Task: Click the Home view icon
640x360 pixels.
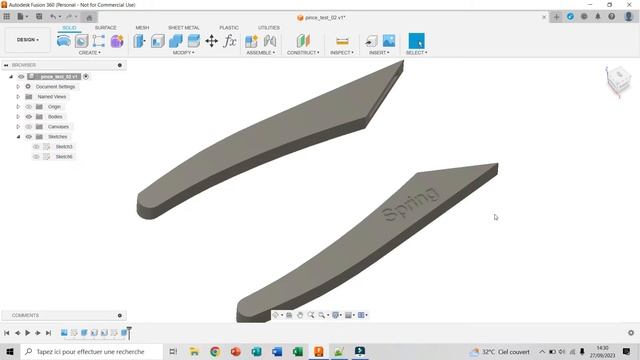Action: click(x=89, y=17)
